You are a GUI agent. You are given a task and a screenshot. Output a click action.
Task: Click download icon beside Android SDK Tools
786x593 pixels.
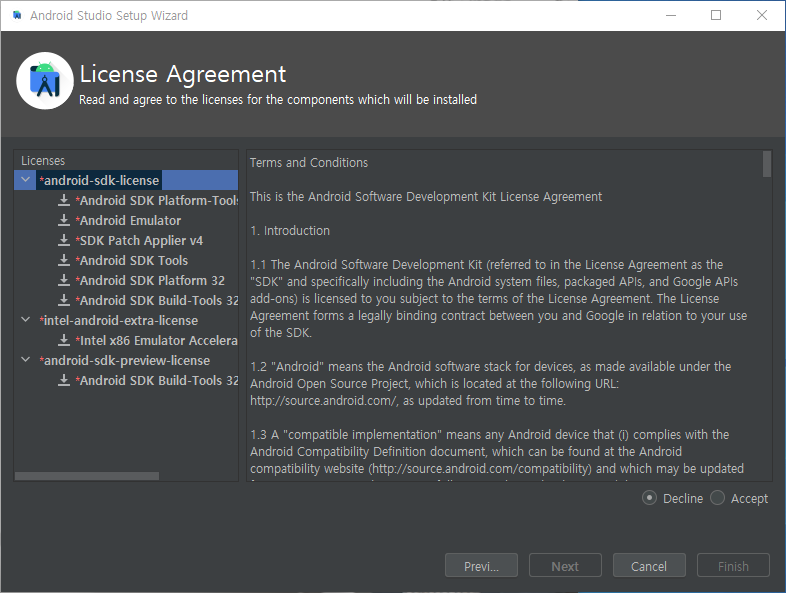pos(64,261)
